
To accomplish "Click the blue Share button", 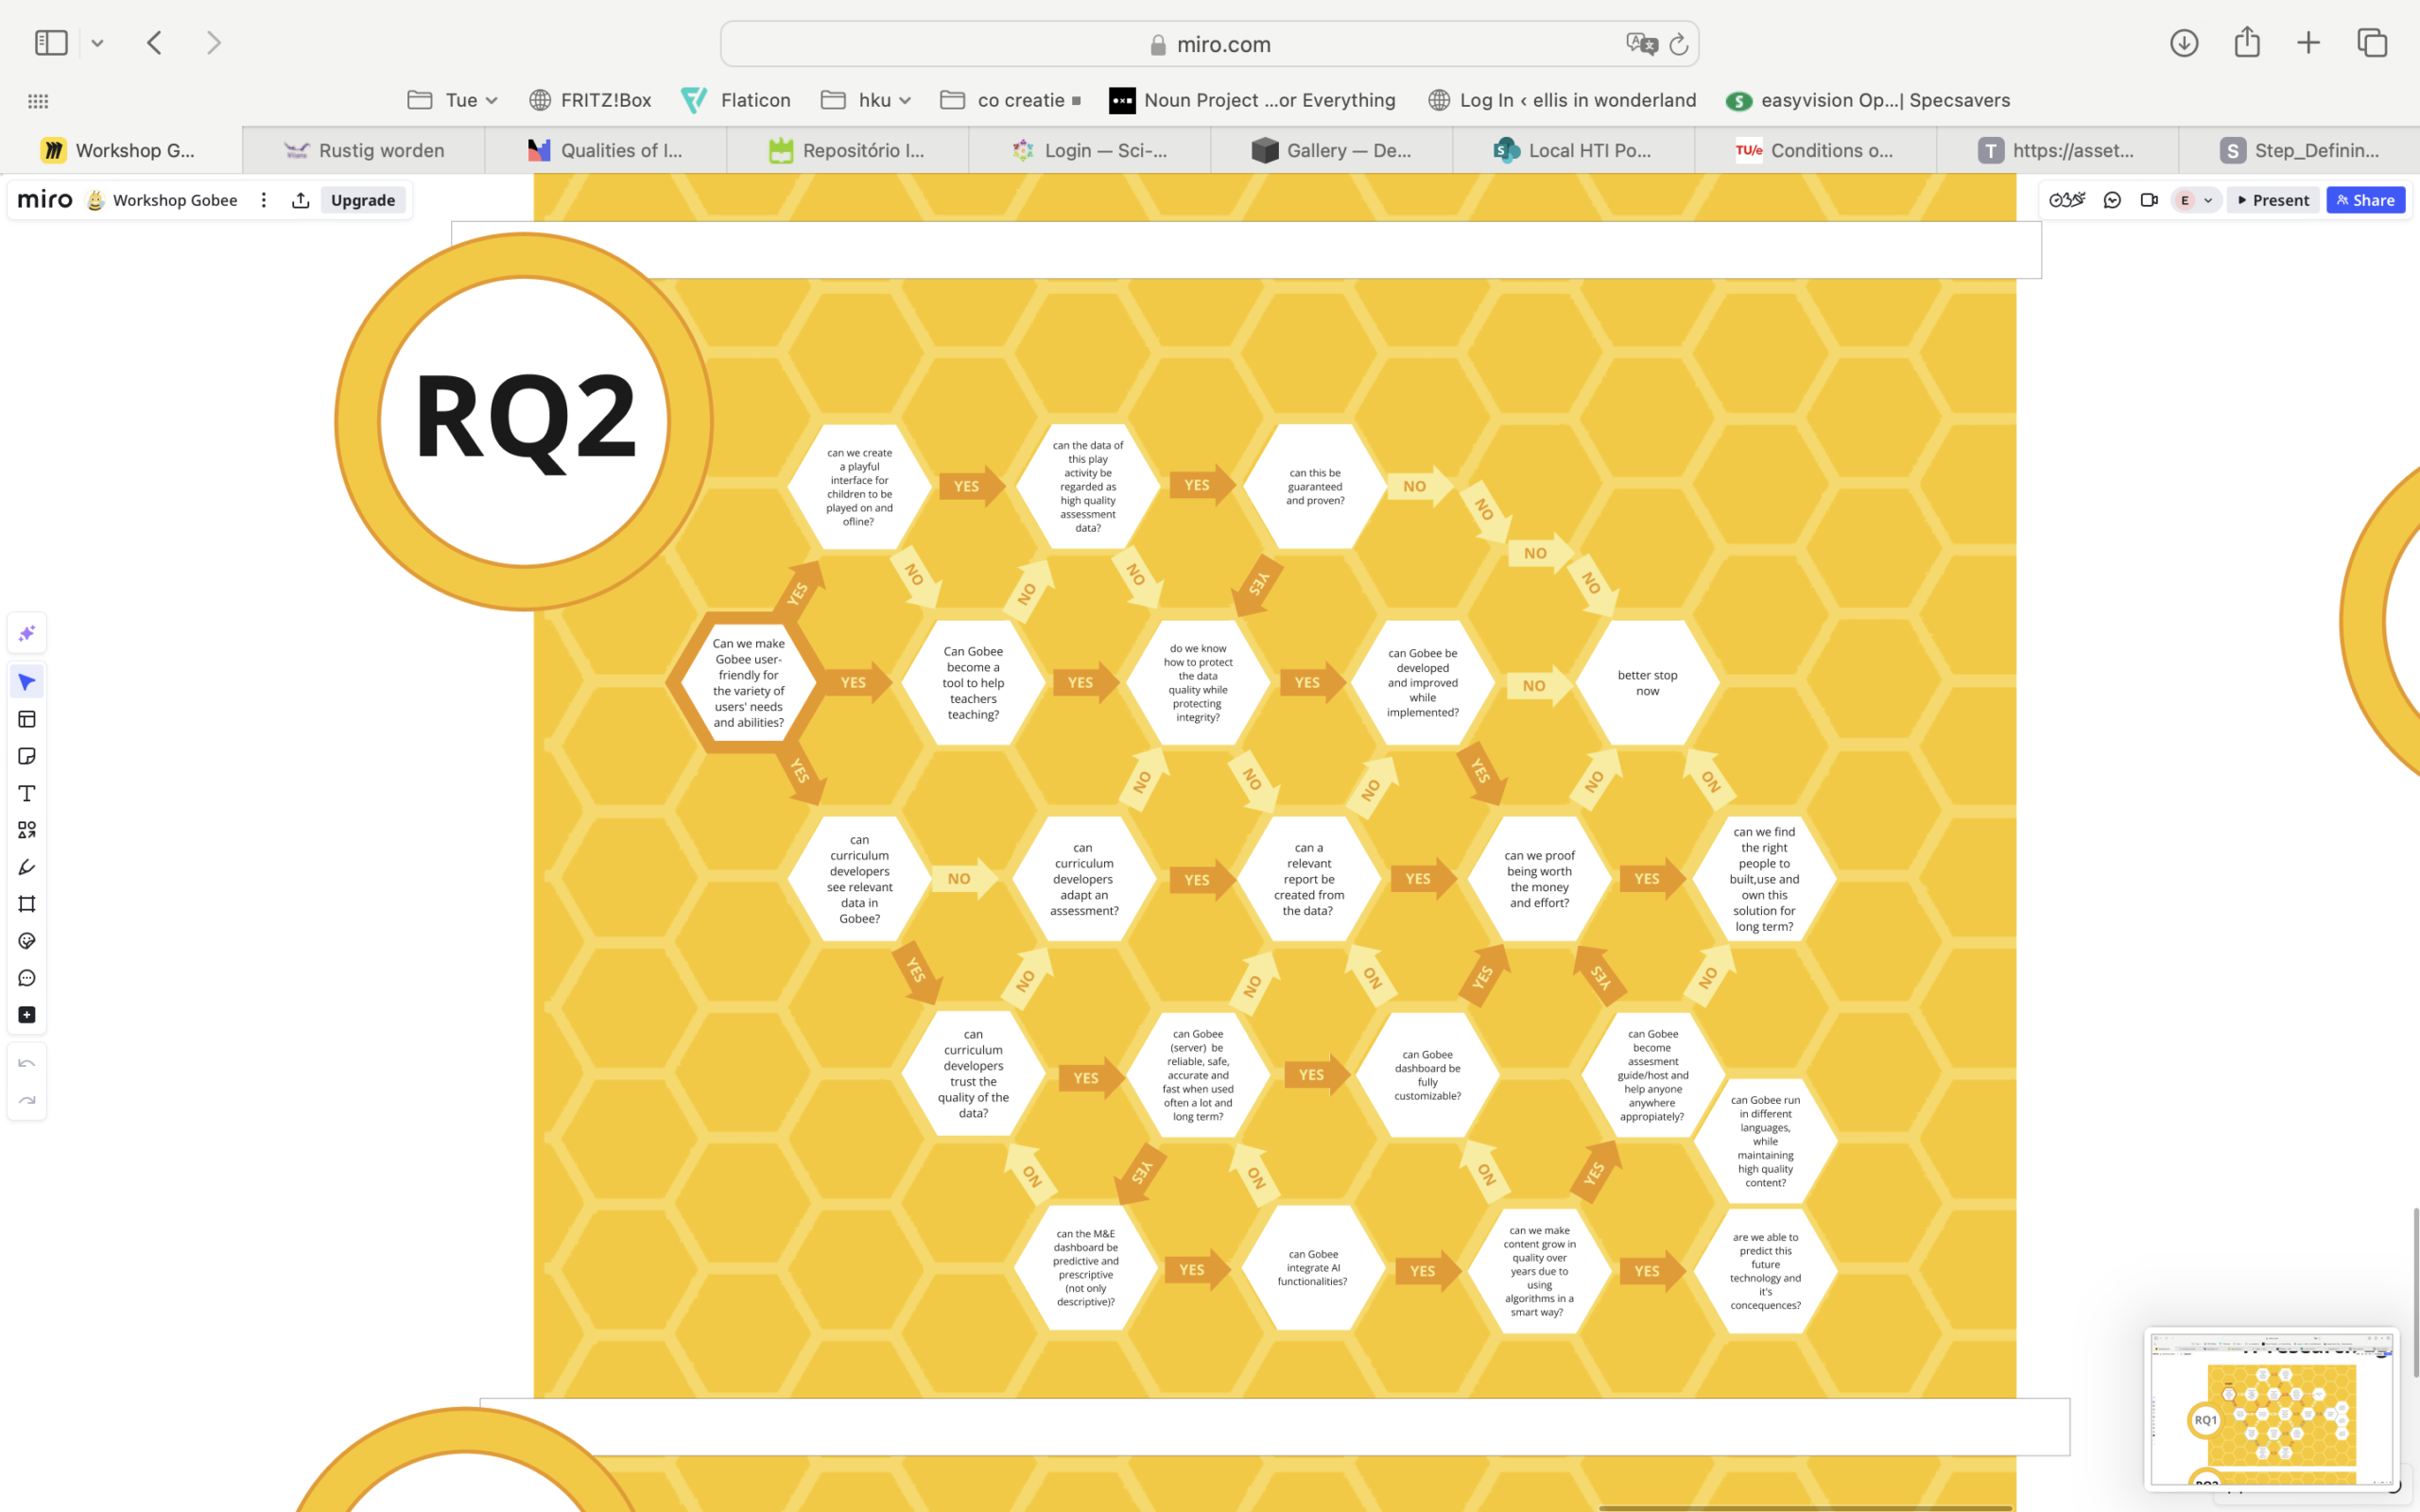I will pyautogui.click(x=2364, y=200).
